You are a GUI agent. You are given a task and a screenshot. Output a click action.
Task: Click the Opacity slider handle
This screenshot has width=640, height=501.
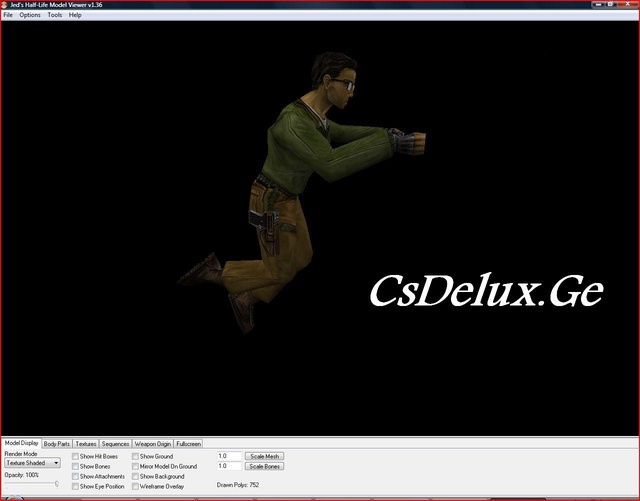56,484
